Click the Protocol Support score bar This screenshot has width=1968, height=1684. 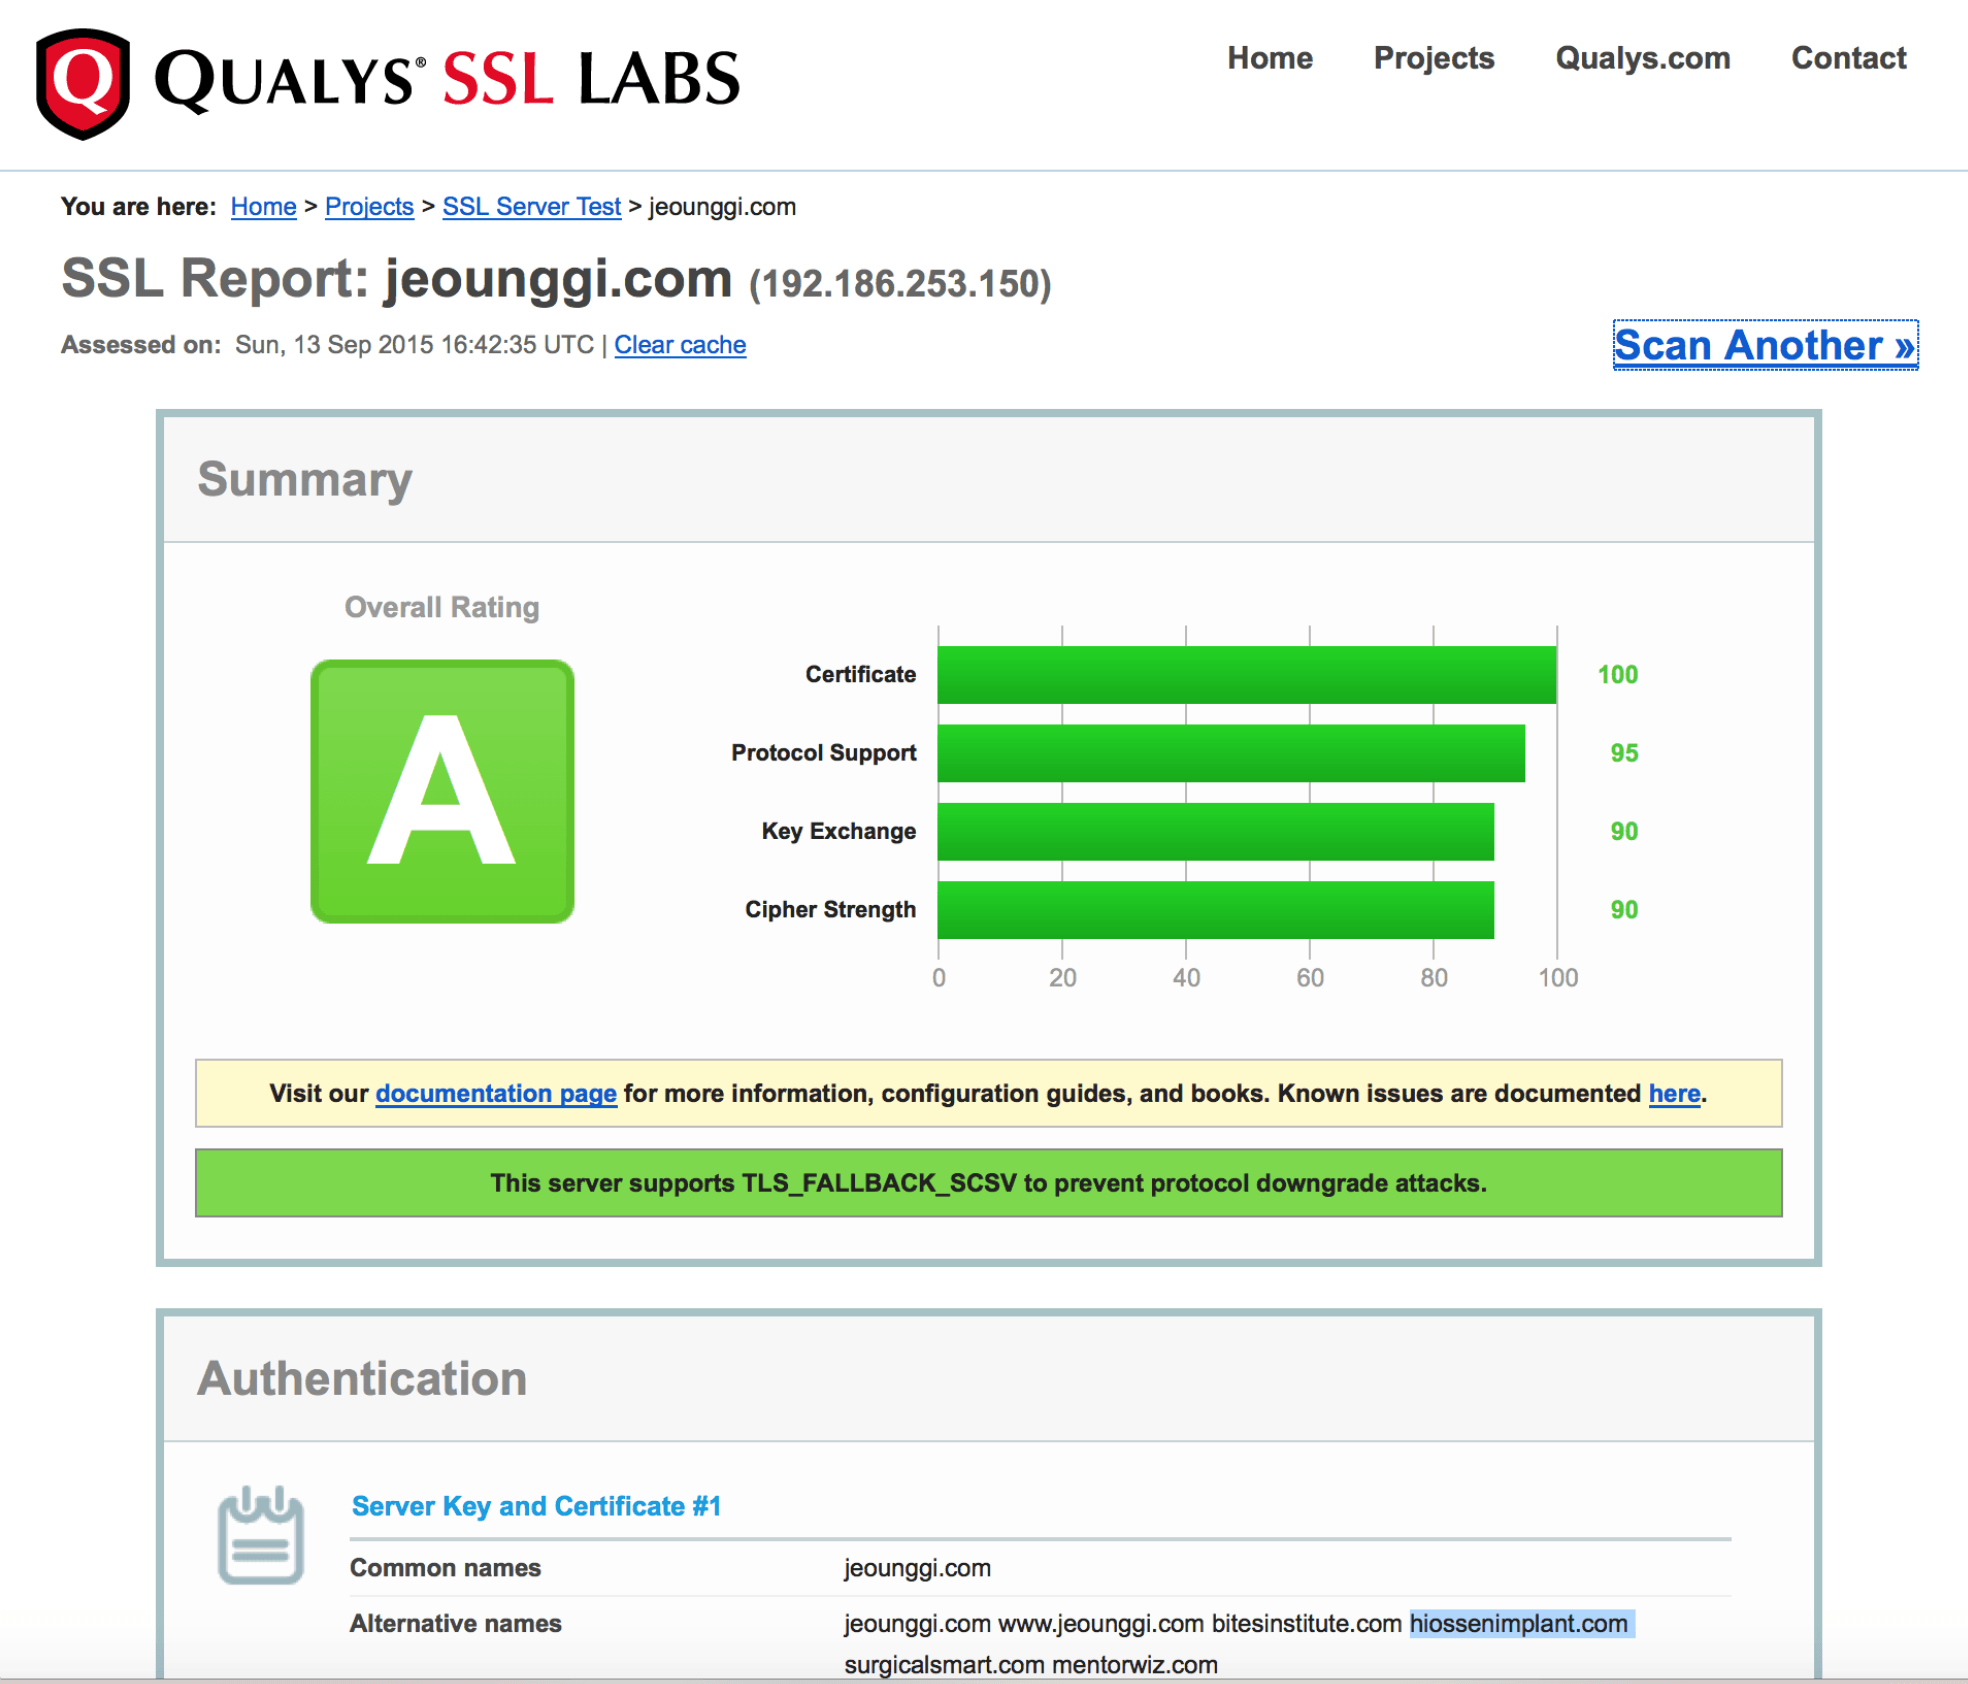(1230, 753)
